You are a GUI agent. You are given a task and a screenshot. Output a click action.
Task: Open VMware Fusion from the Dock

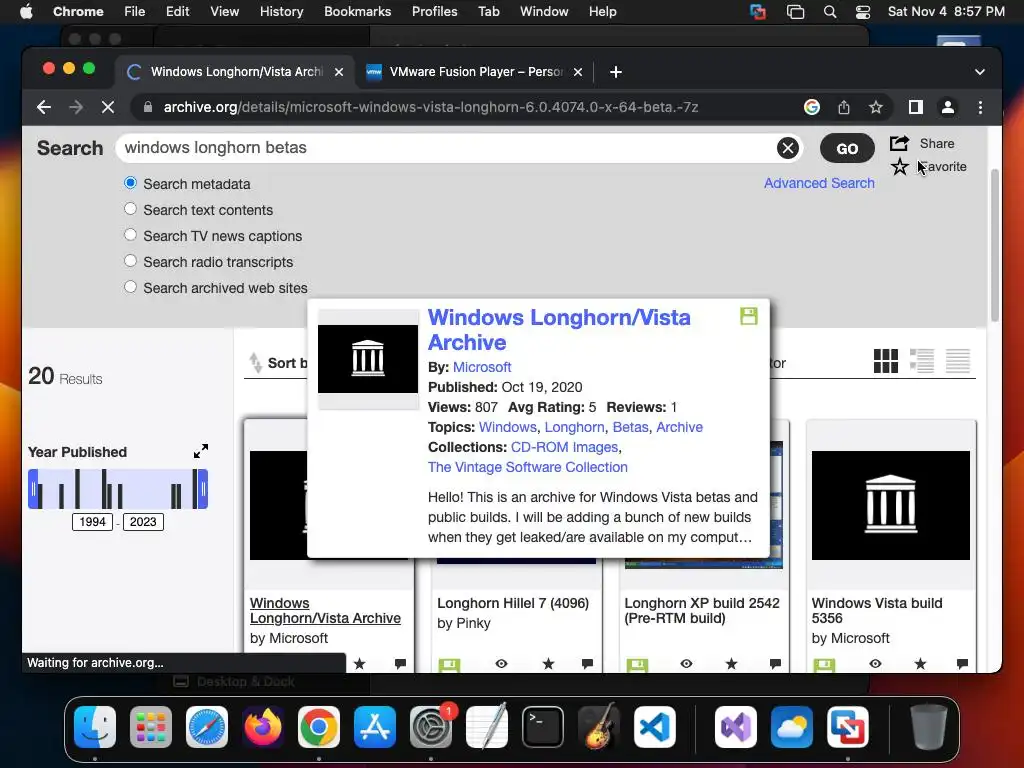click(848, 727)
